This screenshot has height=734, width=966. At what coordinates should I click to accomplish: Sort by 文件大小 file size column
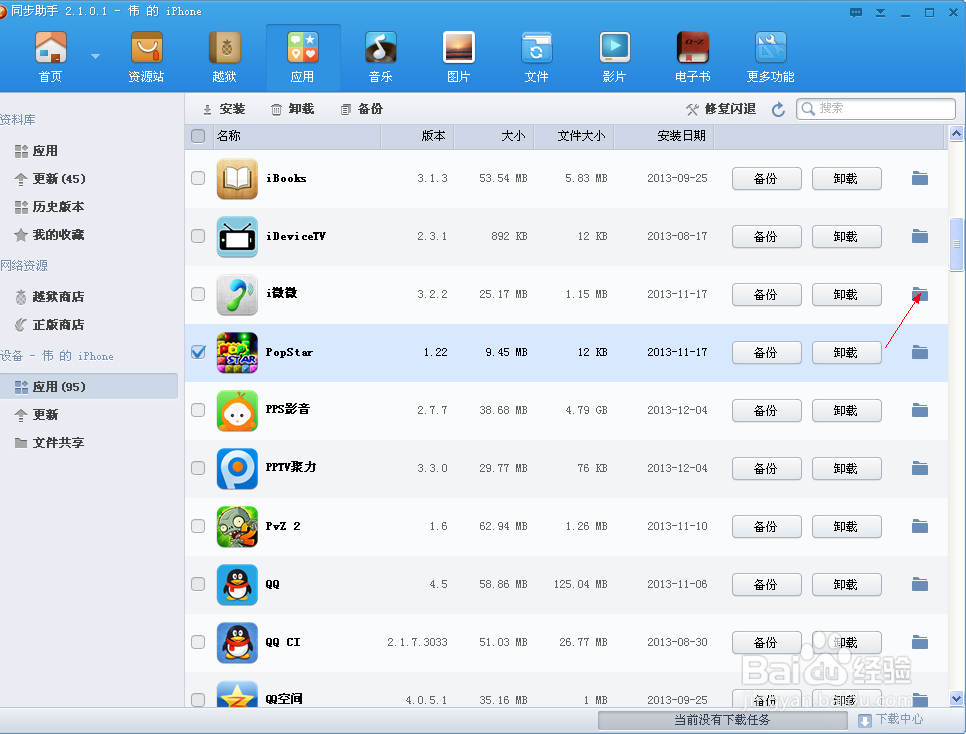click(x=574, y=136)
